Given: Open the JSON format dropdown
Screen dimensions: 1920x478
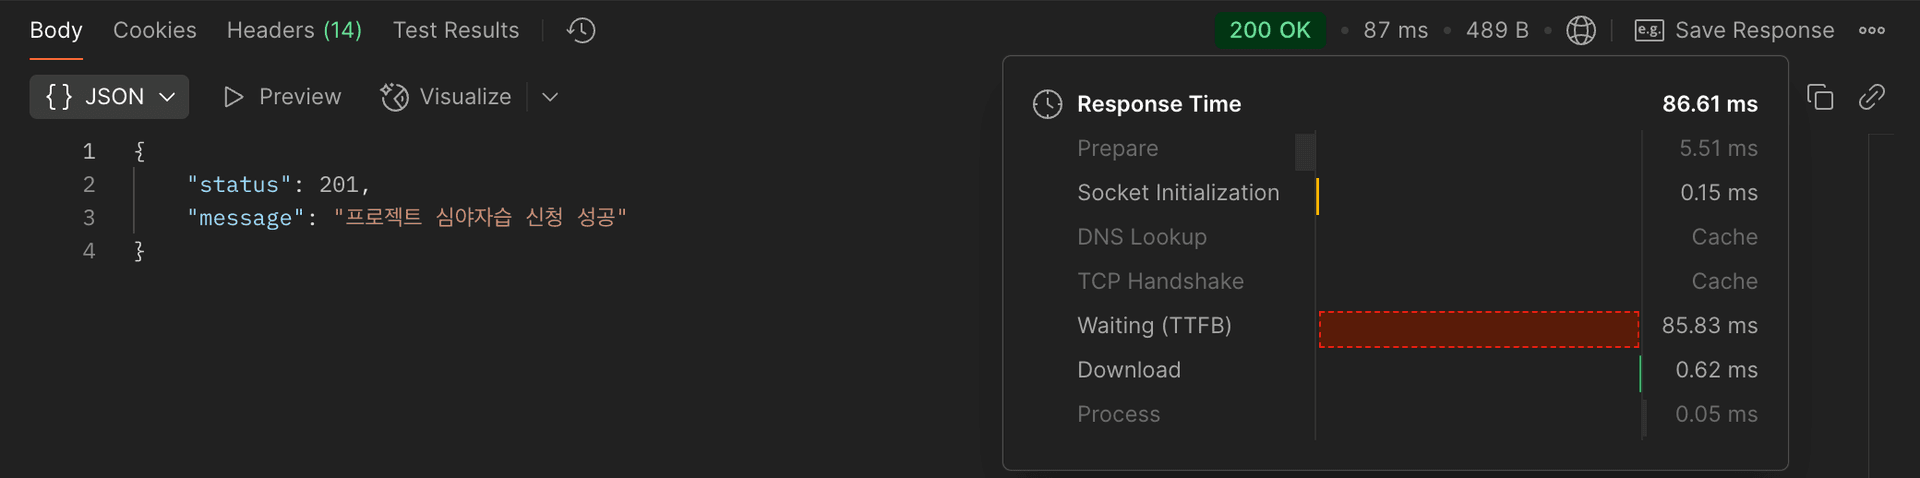Looking at the screenshot, I should (109, 97).
